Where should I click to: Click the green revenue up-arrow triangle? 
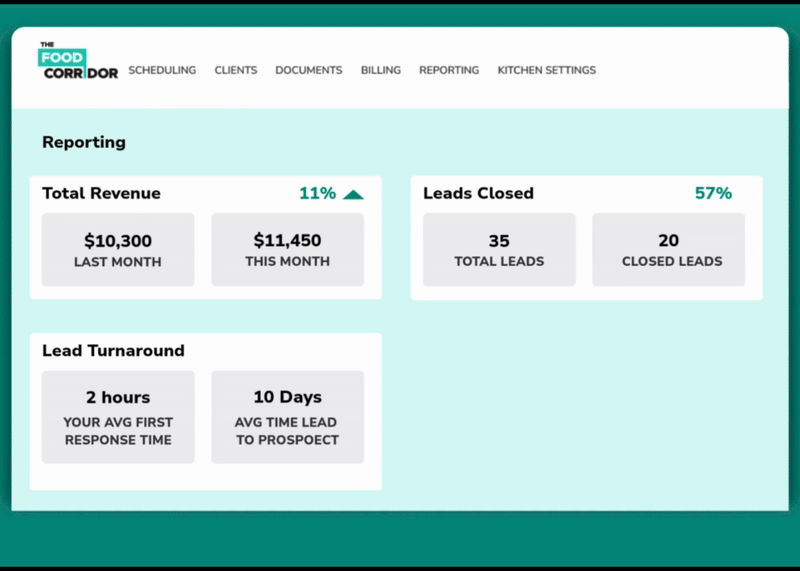[353, 195]
